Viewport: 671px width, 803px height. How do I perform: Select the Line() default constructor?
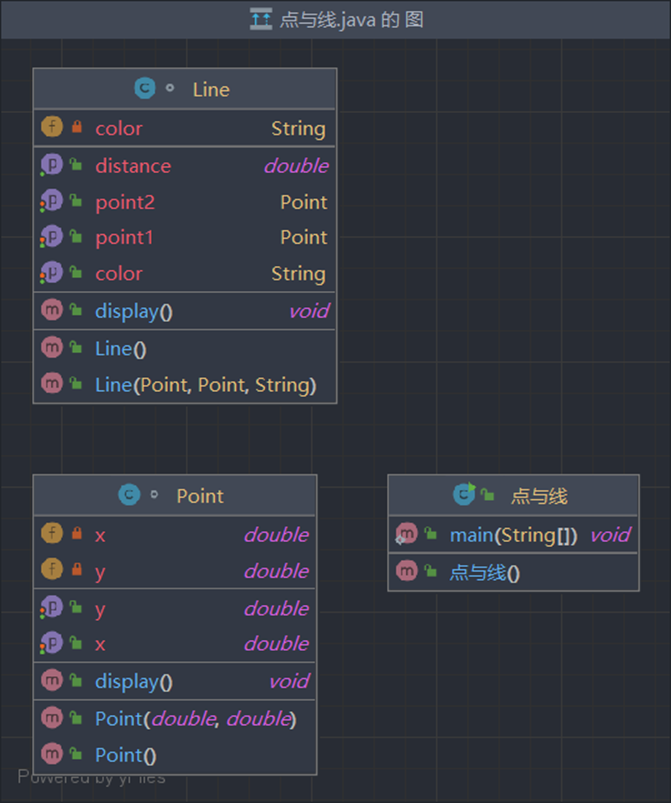(120, 348)
